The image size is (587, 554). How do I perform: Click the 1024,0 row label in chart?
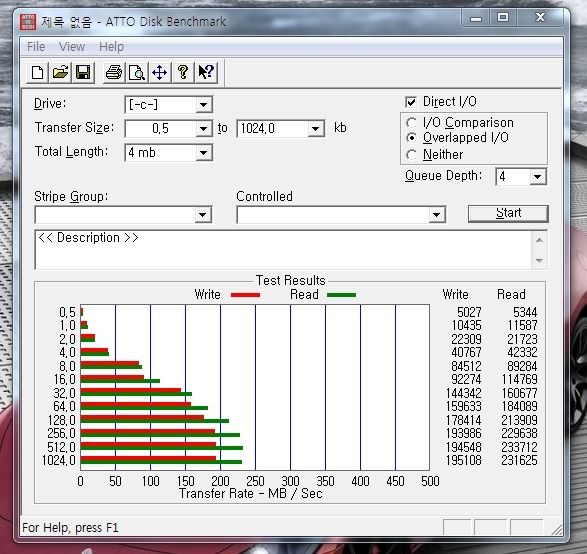tap(59, 460)
